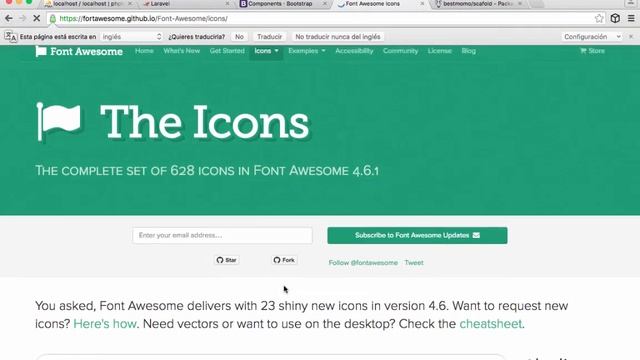Click the GitHub Fork button
640x360 pixels.
tap(284, 260)
